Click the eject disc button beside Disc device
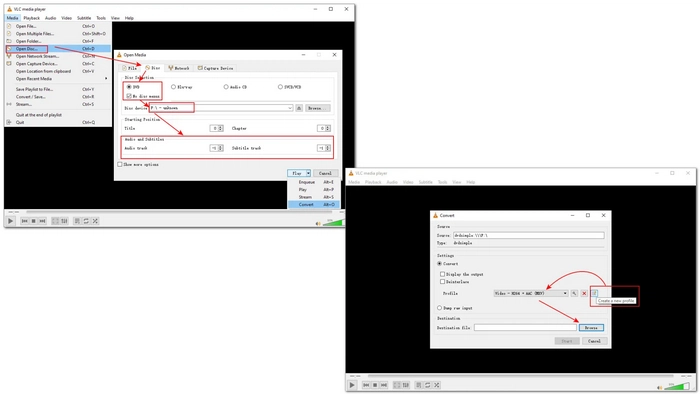The height and width of the screenshot is (394, 700). coord(299,108)
